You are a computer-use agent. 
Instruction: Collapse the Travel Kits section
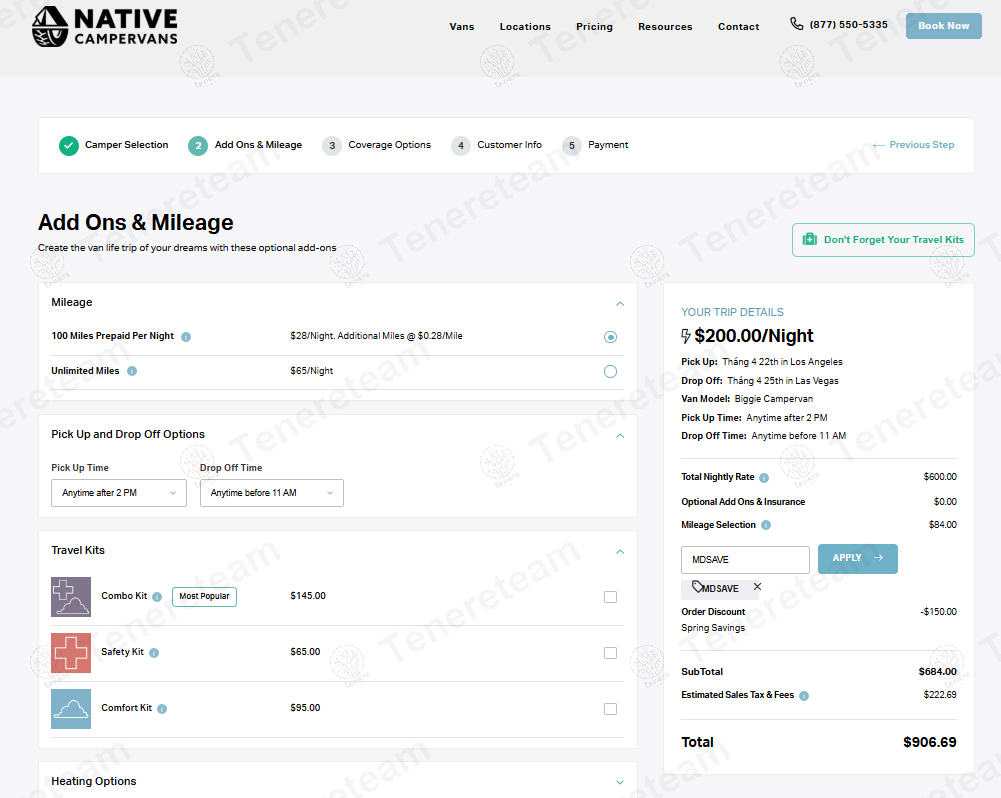(x=620, y=552)
